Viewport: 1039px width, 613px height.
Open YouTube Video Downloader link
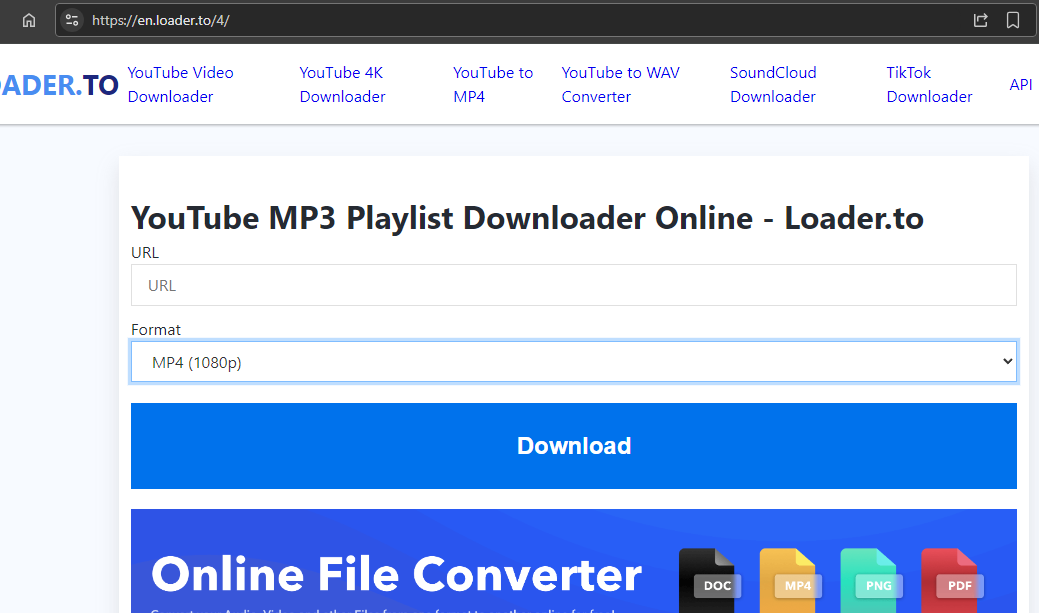[x=180, y=84]
